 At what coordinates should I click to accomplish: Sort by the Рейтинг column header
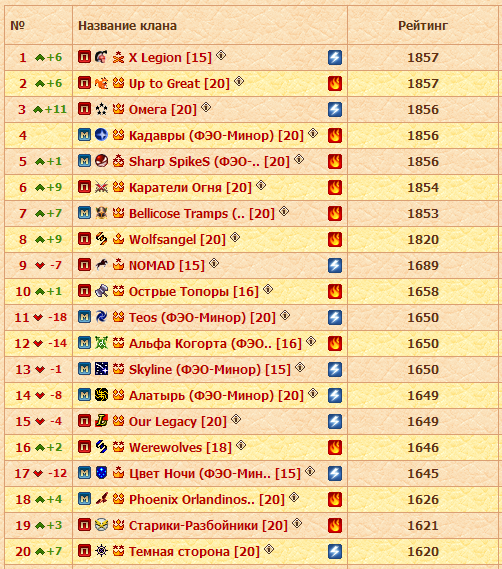coord(423,26)
